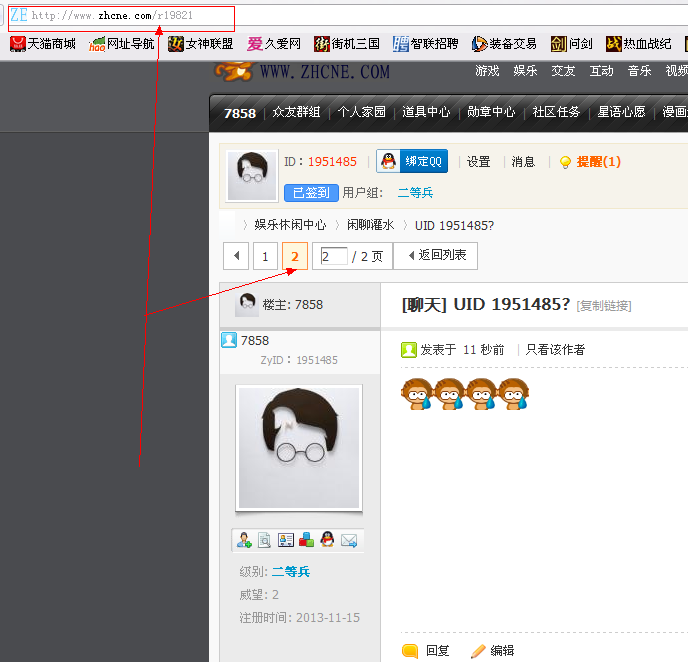The image size is (688, 662).
Task: Click the yellow speech bubble reply icon
Action: [410, 651]
